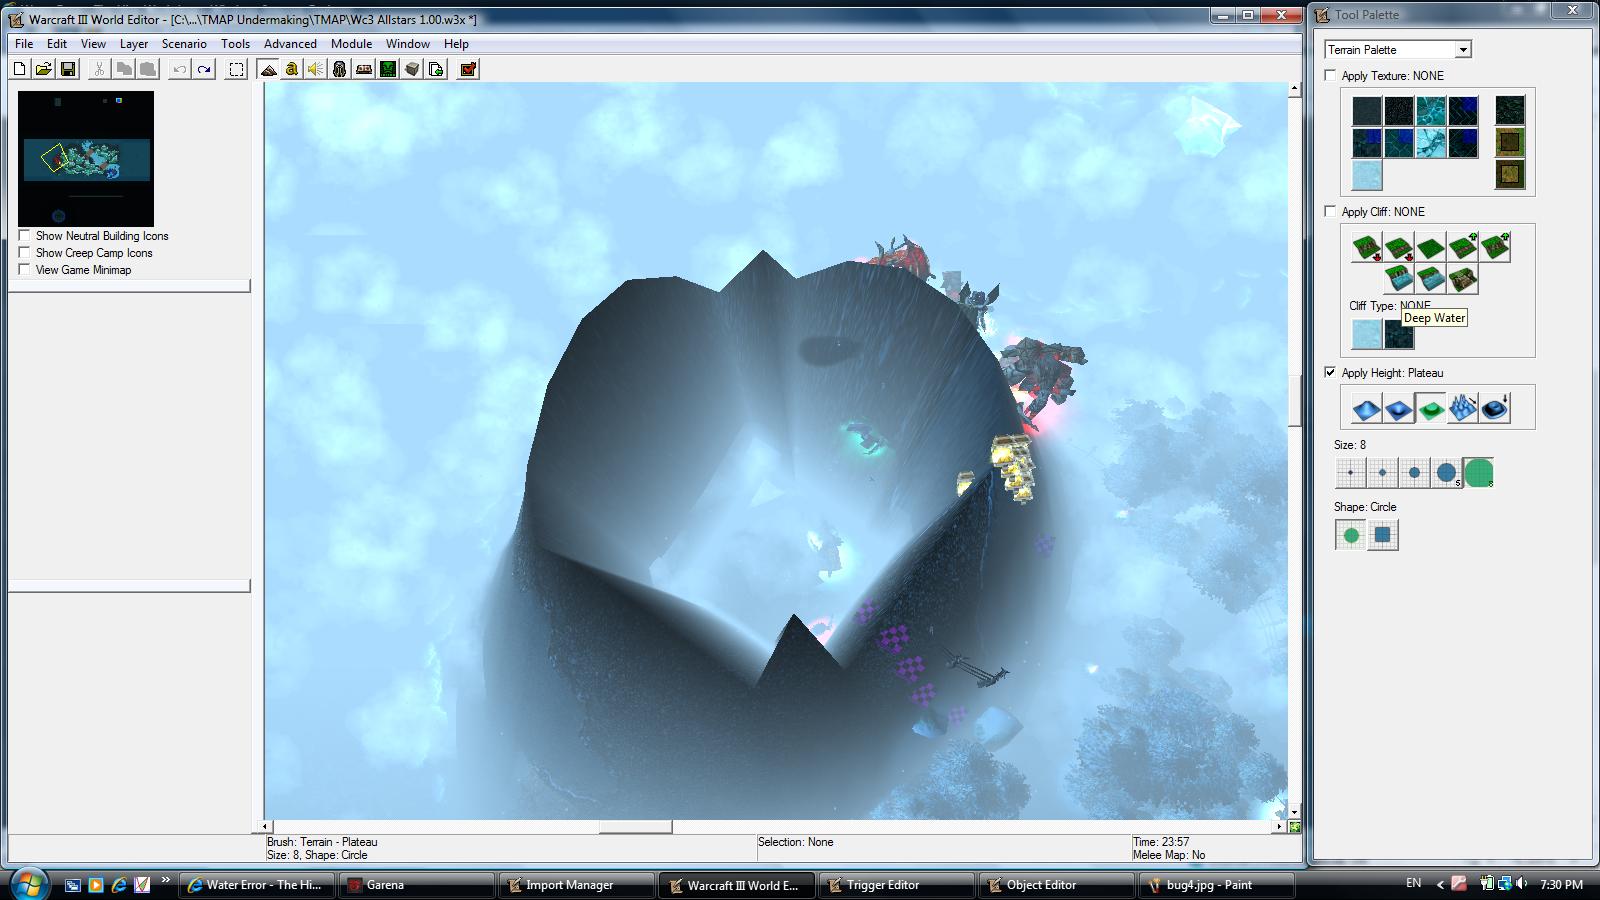Open a map file using folder icon
Screen dimensions: 1600x900
(44, 69)
